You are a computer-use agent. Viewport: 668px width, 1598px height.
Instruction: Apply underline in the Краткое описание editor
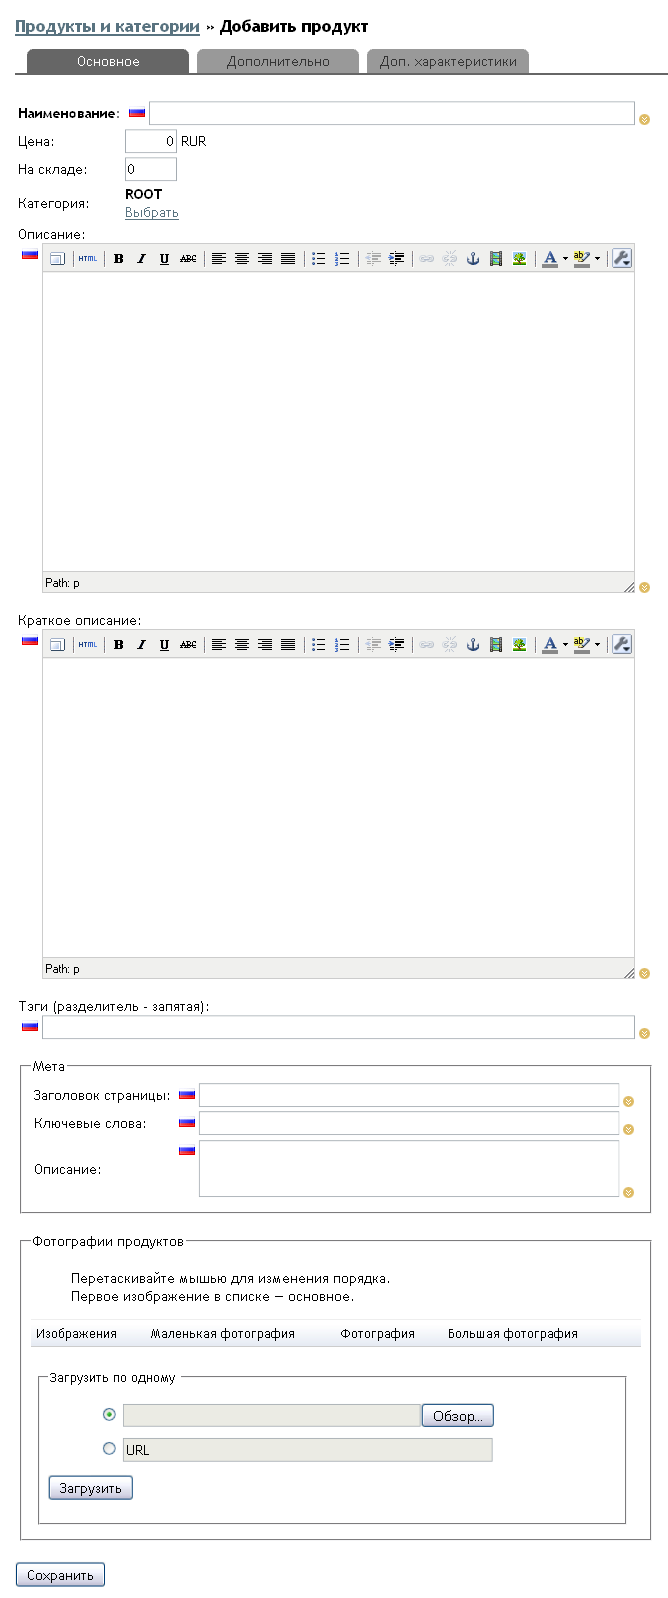[164, 645]
